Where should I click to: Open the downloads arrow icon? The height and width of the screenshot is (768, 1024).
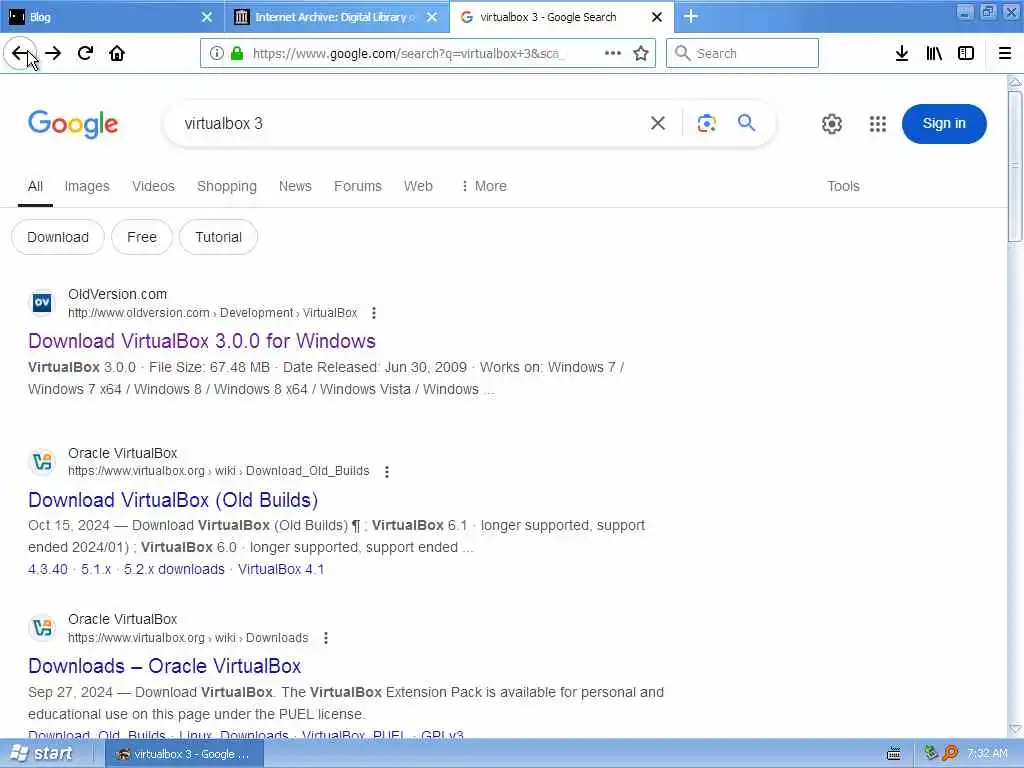coord(902,54)
